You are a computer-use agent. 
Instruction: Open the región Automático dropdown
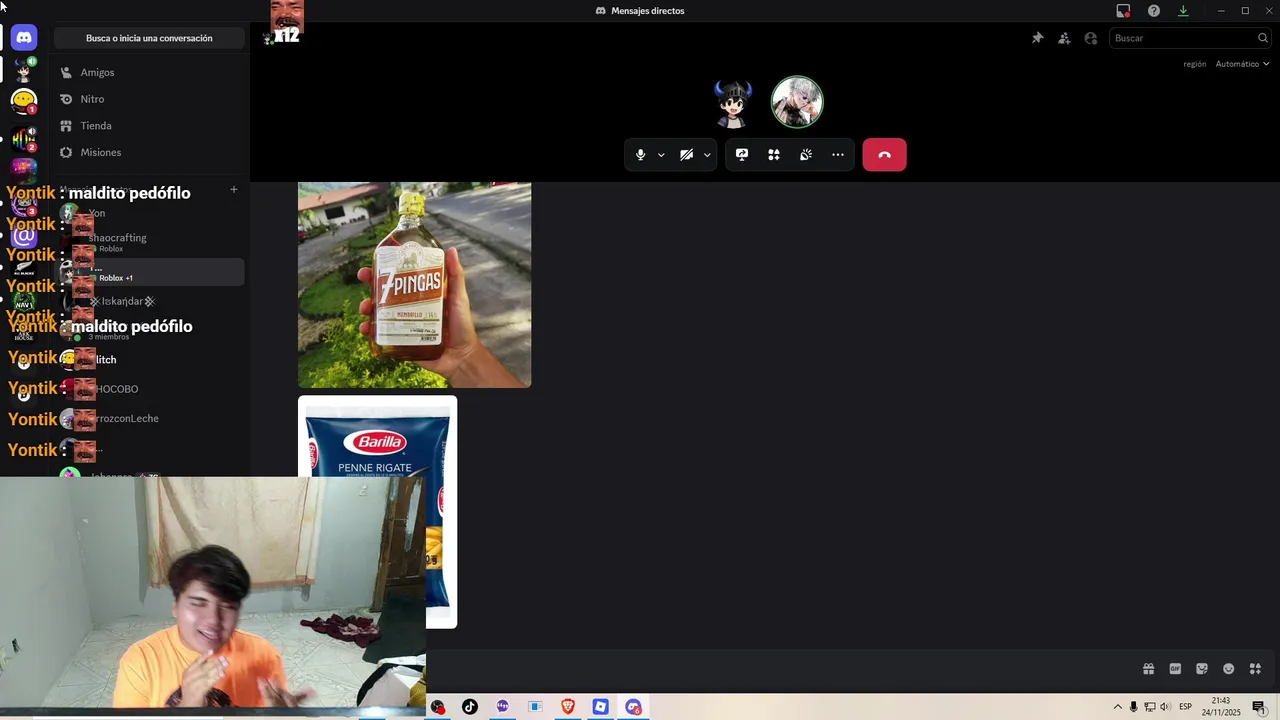[x=1243, y=64]
